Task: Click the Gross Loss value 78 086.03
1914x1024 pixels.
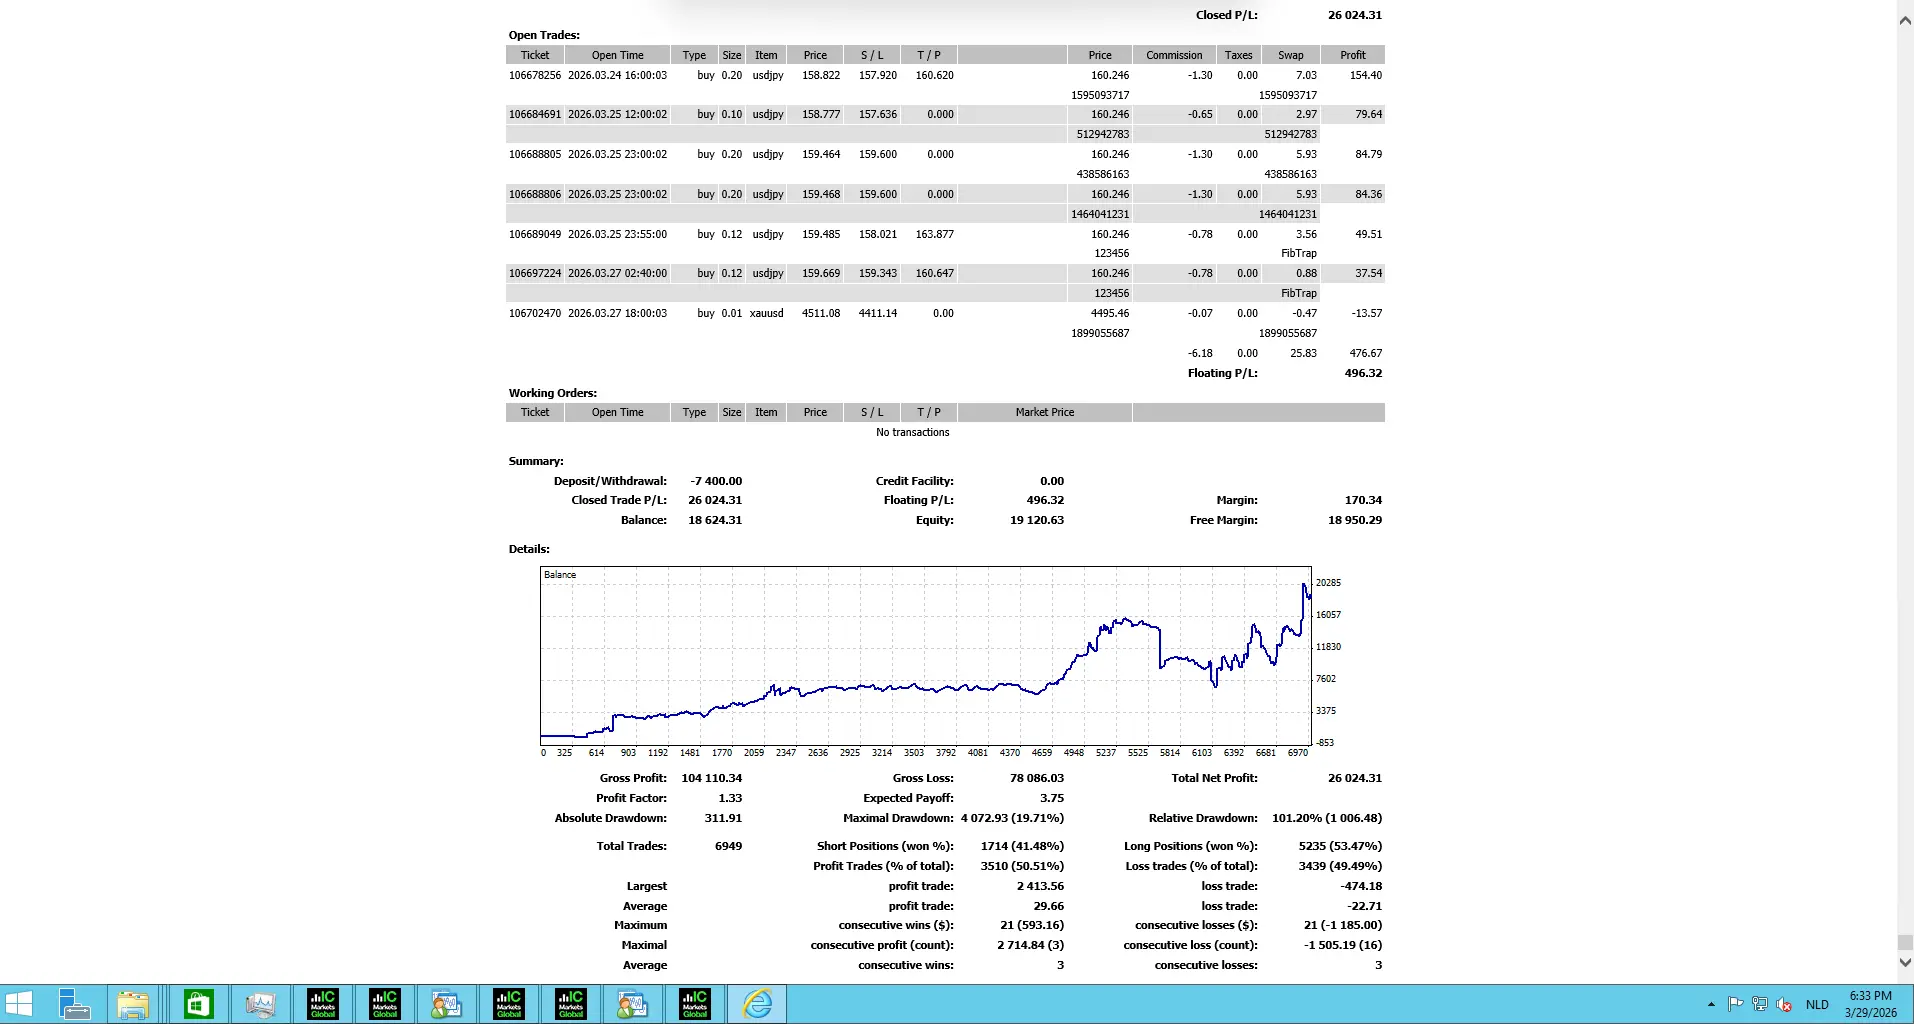Action: pyautogui.click(x=1037, y=778)
